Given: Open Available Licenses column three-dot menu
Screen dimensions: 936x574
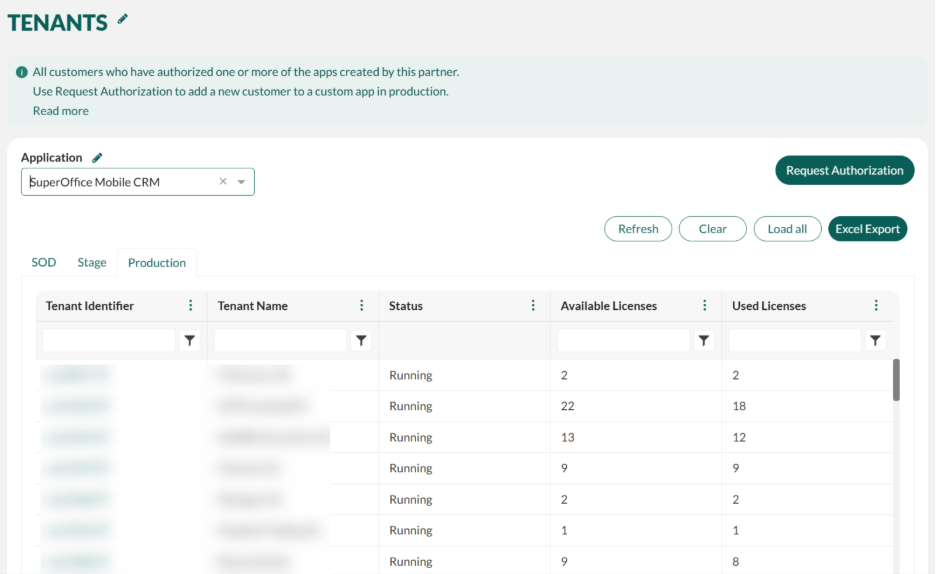Looking at the screenshot, I should pyautogui.click(x=705, y=306).
